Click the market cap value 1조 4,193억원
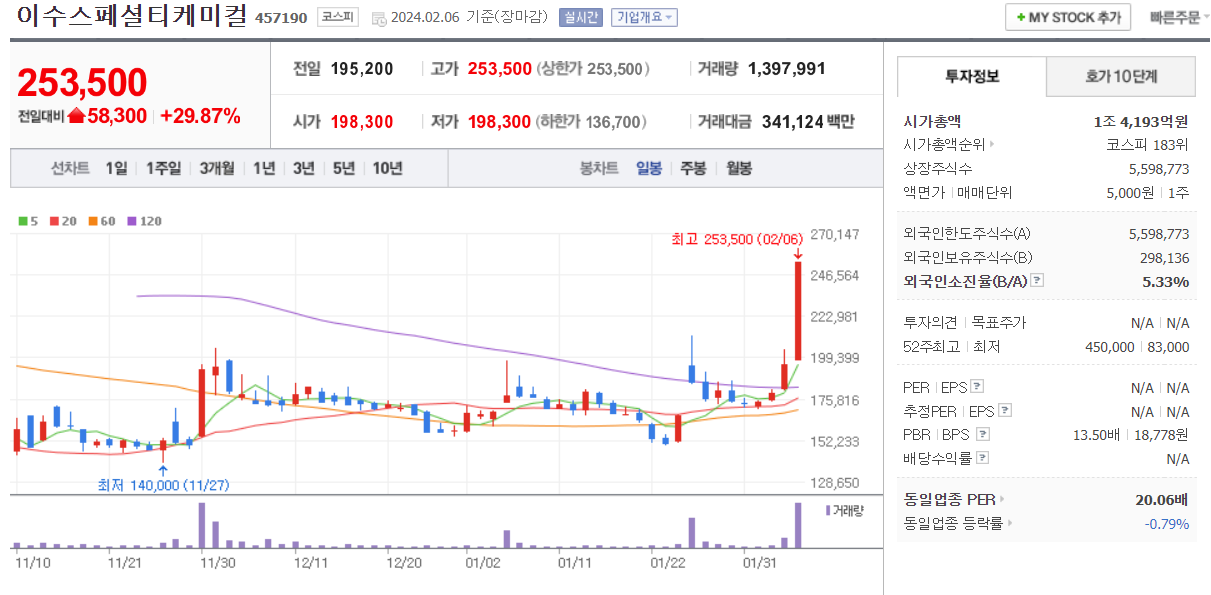Image resolution: width=1211 pixels, height=595 pixels. click(1141, 121)
